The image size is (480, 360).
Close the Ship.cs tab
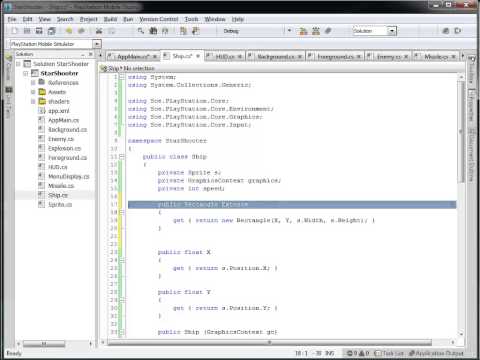coord(198,56)
